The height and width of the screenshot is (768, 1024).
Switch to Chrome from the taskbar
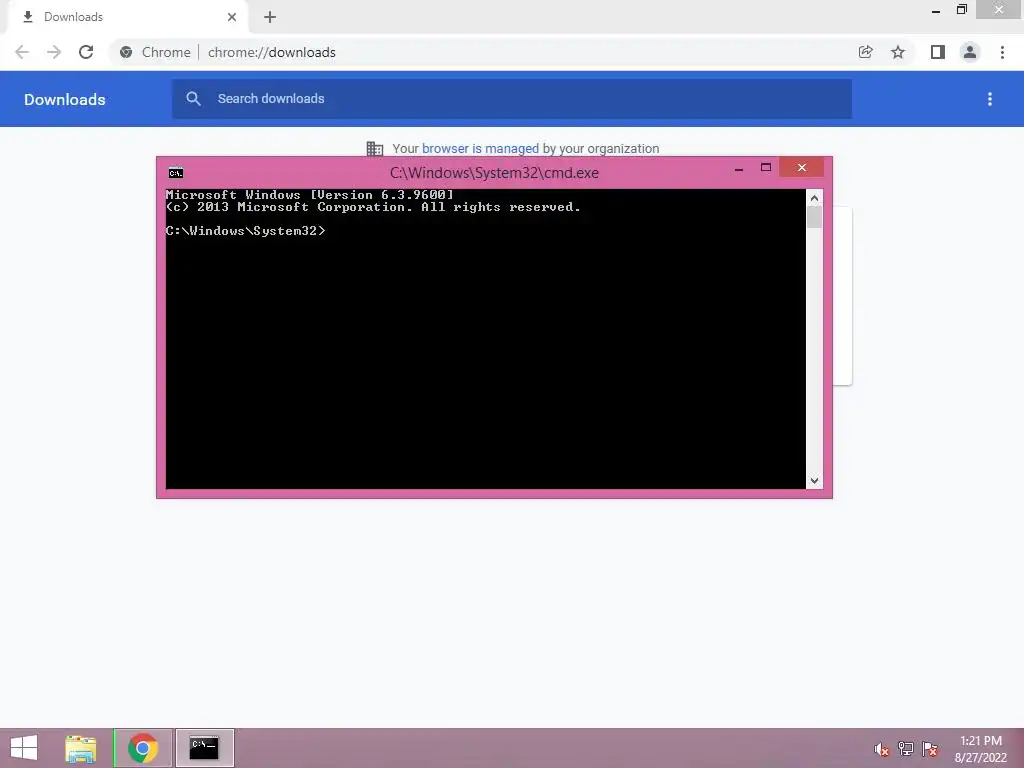pos(143,748)
